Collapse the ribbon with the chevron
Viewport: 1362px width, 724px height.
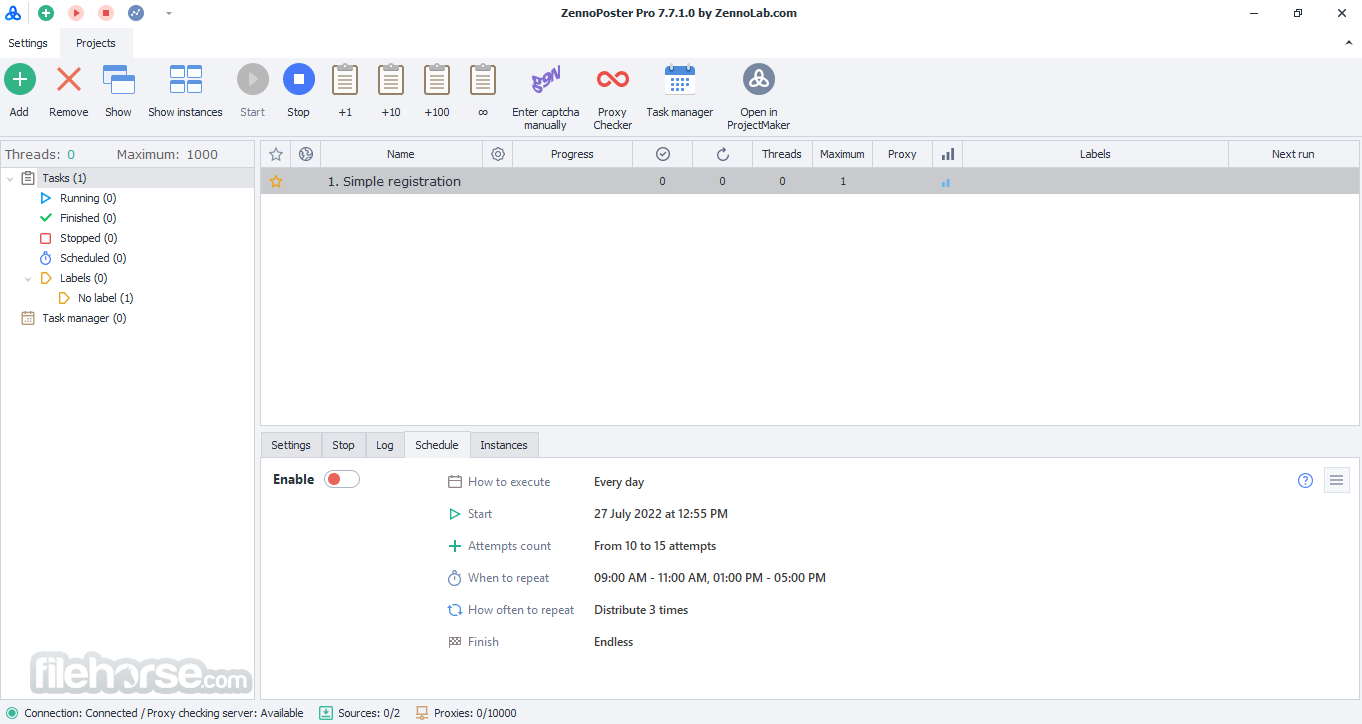click(x=1348, y=44)
